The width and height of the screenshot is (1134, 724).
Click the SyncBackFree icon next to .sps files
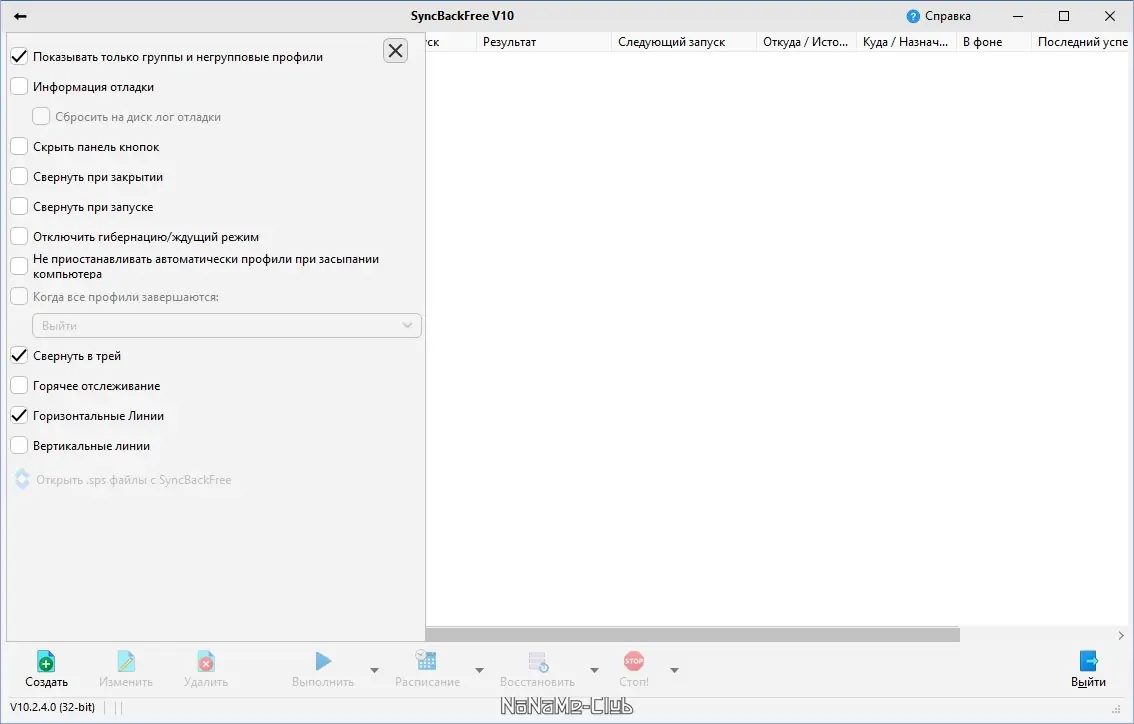(22, 480)
